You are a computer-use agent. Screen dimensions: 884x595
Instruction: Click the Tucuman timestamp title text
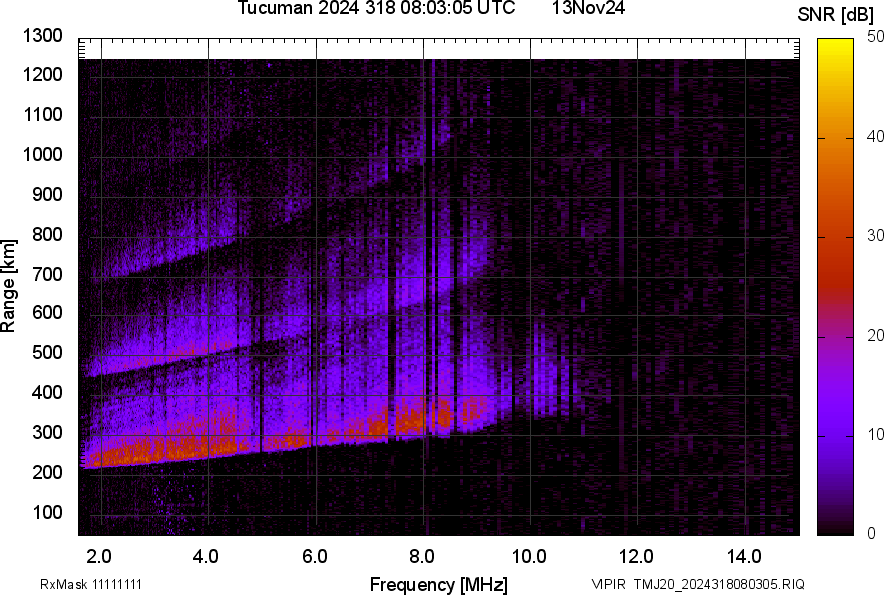pos(376,9)
